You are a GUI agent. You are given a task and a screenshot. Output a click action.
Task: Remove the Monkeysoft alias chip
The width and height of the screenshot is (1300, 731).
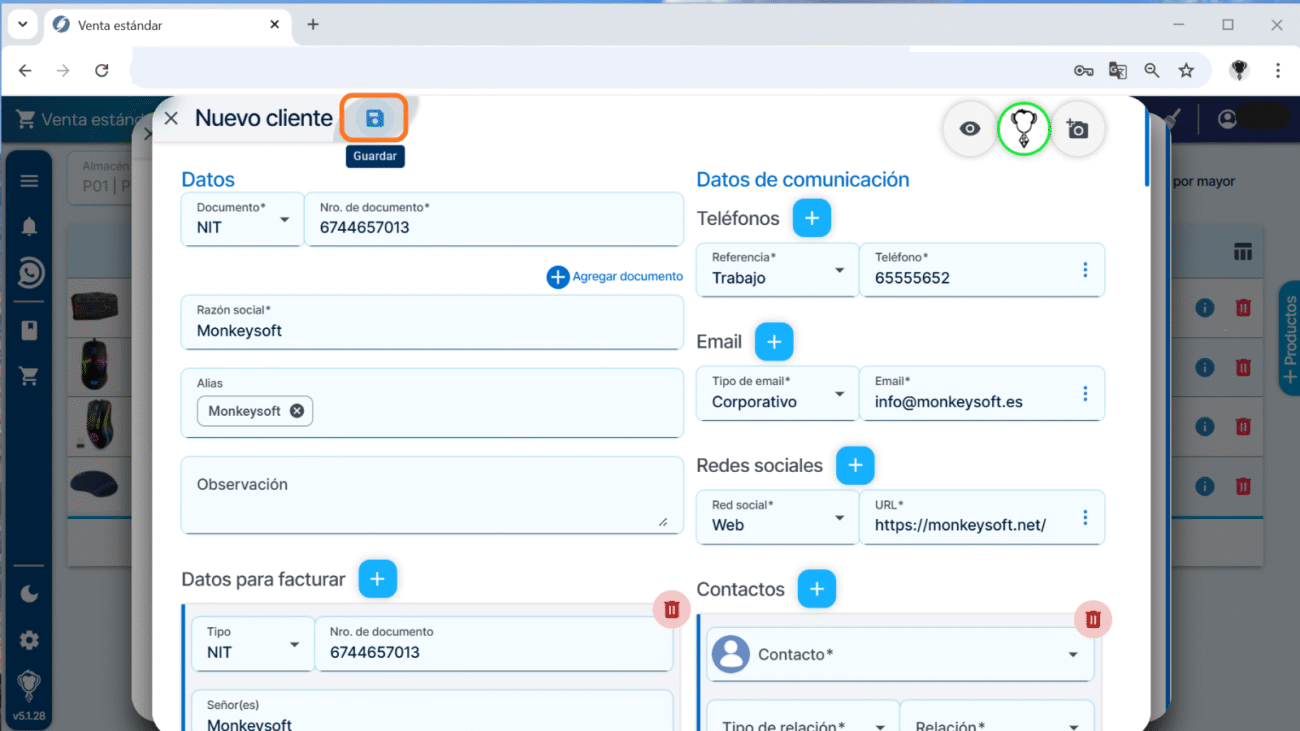297,411
